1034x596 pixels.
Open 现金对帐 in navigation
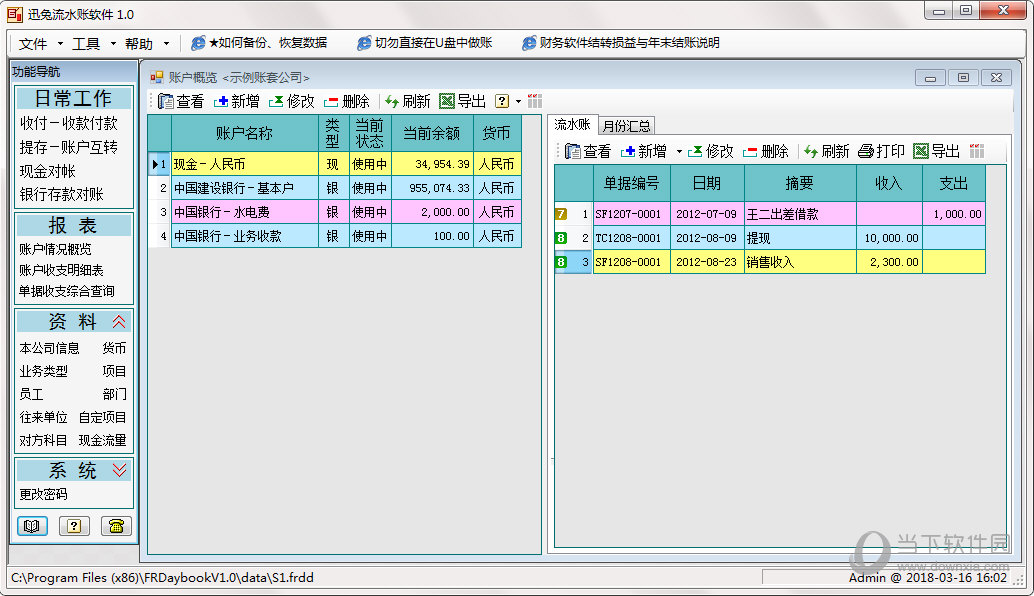pyautogui.click(x=47, y=171)
